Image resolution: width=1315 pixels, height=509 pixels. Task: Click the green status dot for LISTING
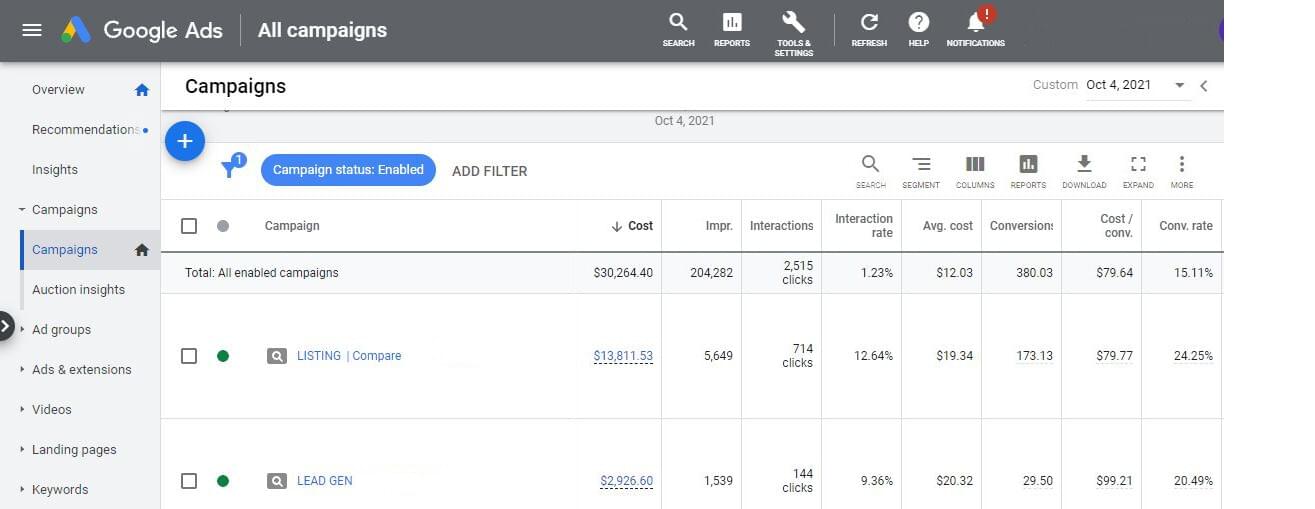[x=223, y=356]
